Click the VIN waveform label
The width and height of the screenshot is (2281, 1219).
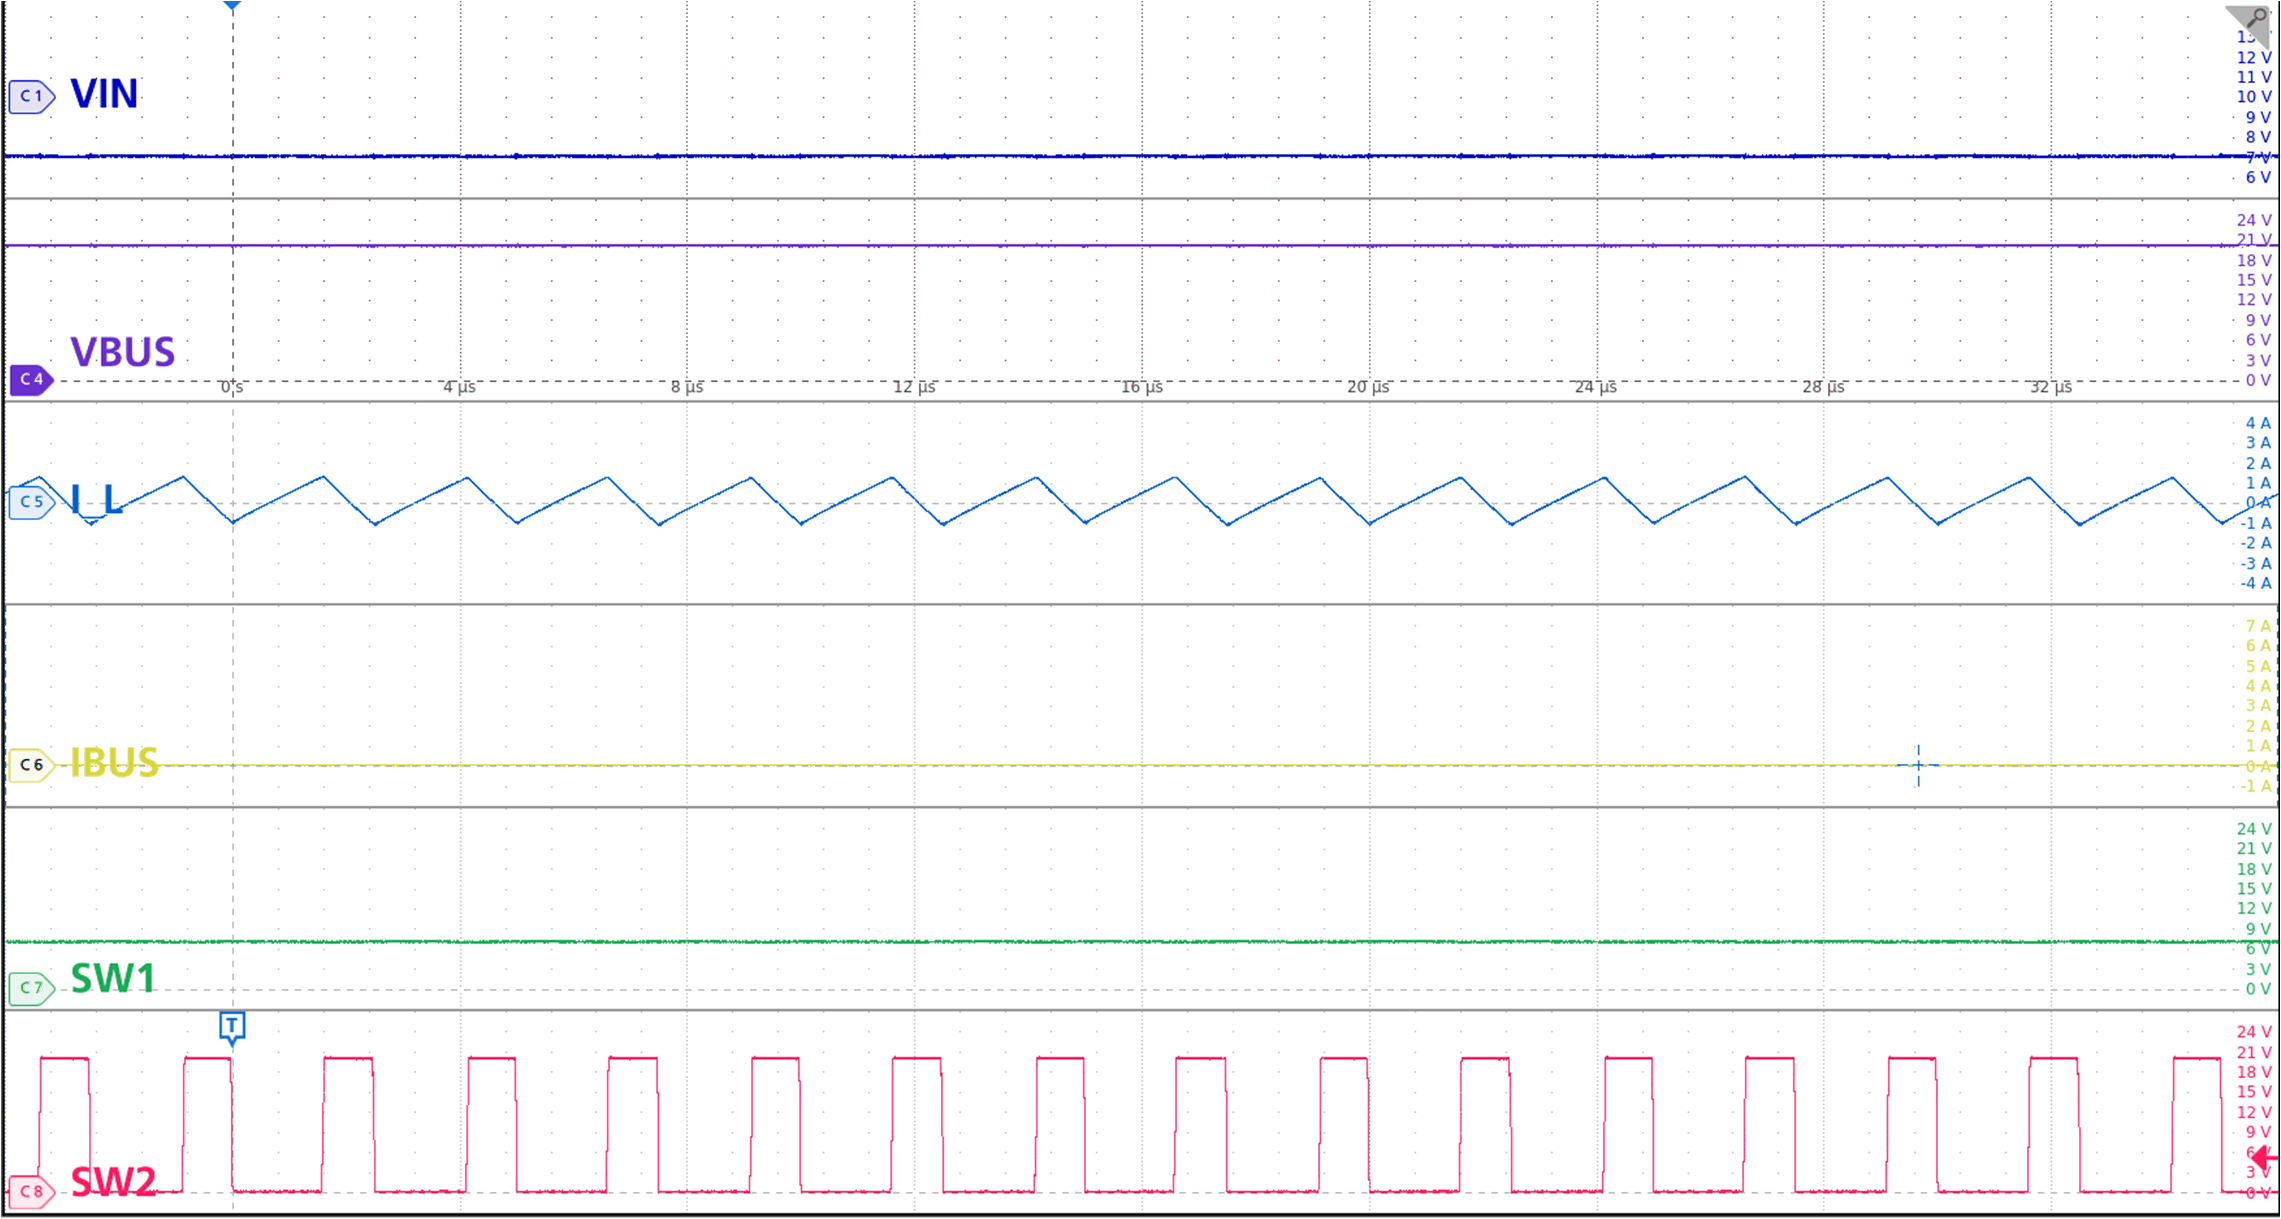(x=104, y=94)
